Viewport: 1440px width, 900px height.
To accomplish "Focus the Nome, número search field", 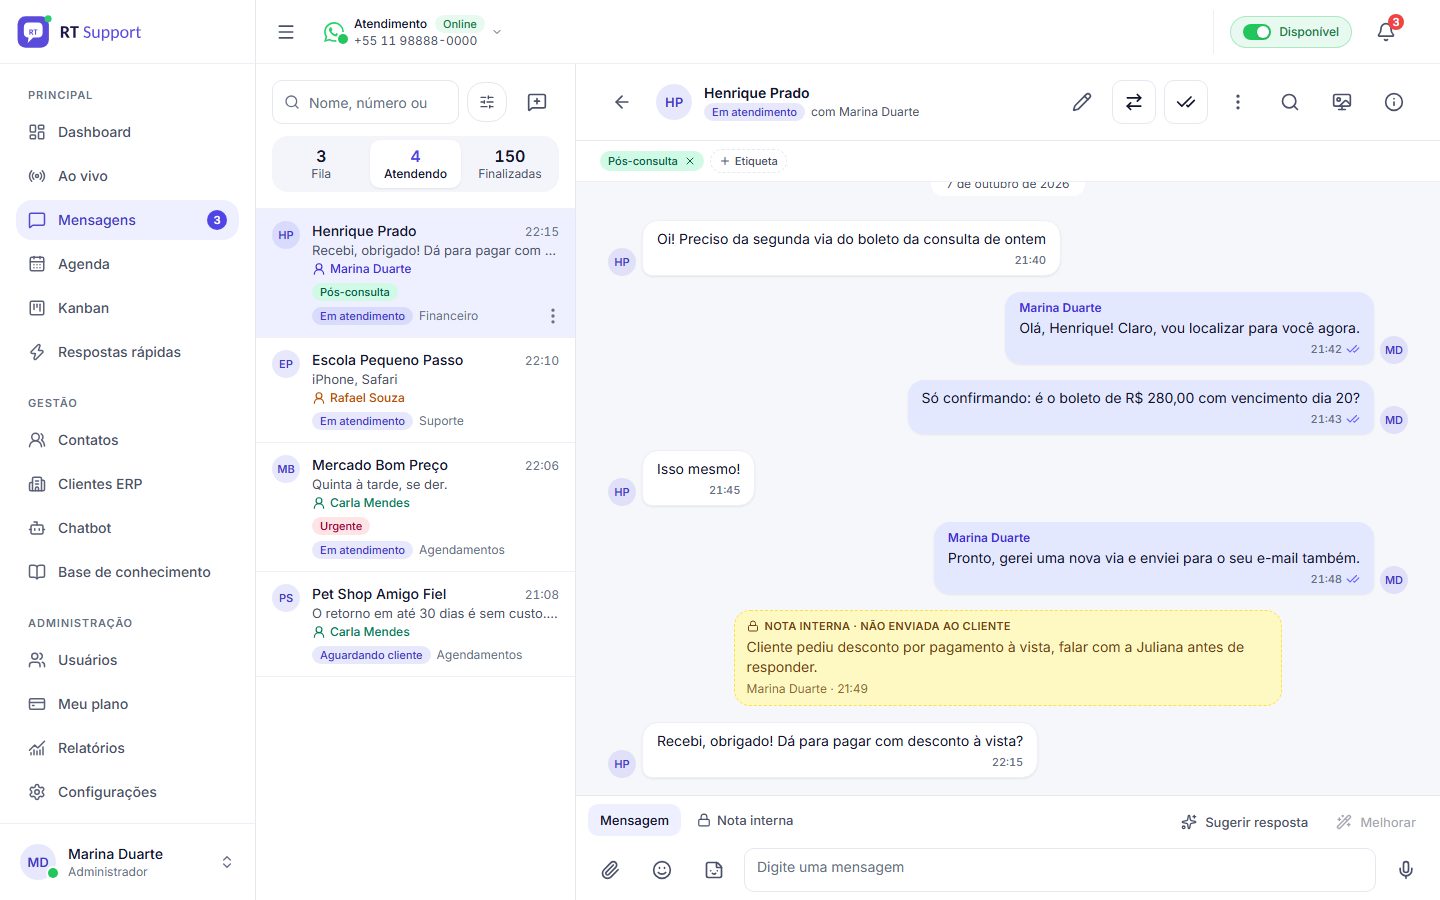I will (x=365, y=102).
